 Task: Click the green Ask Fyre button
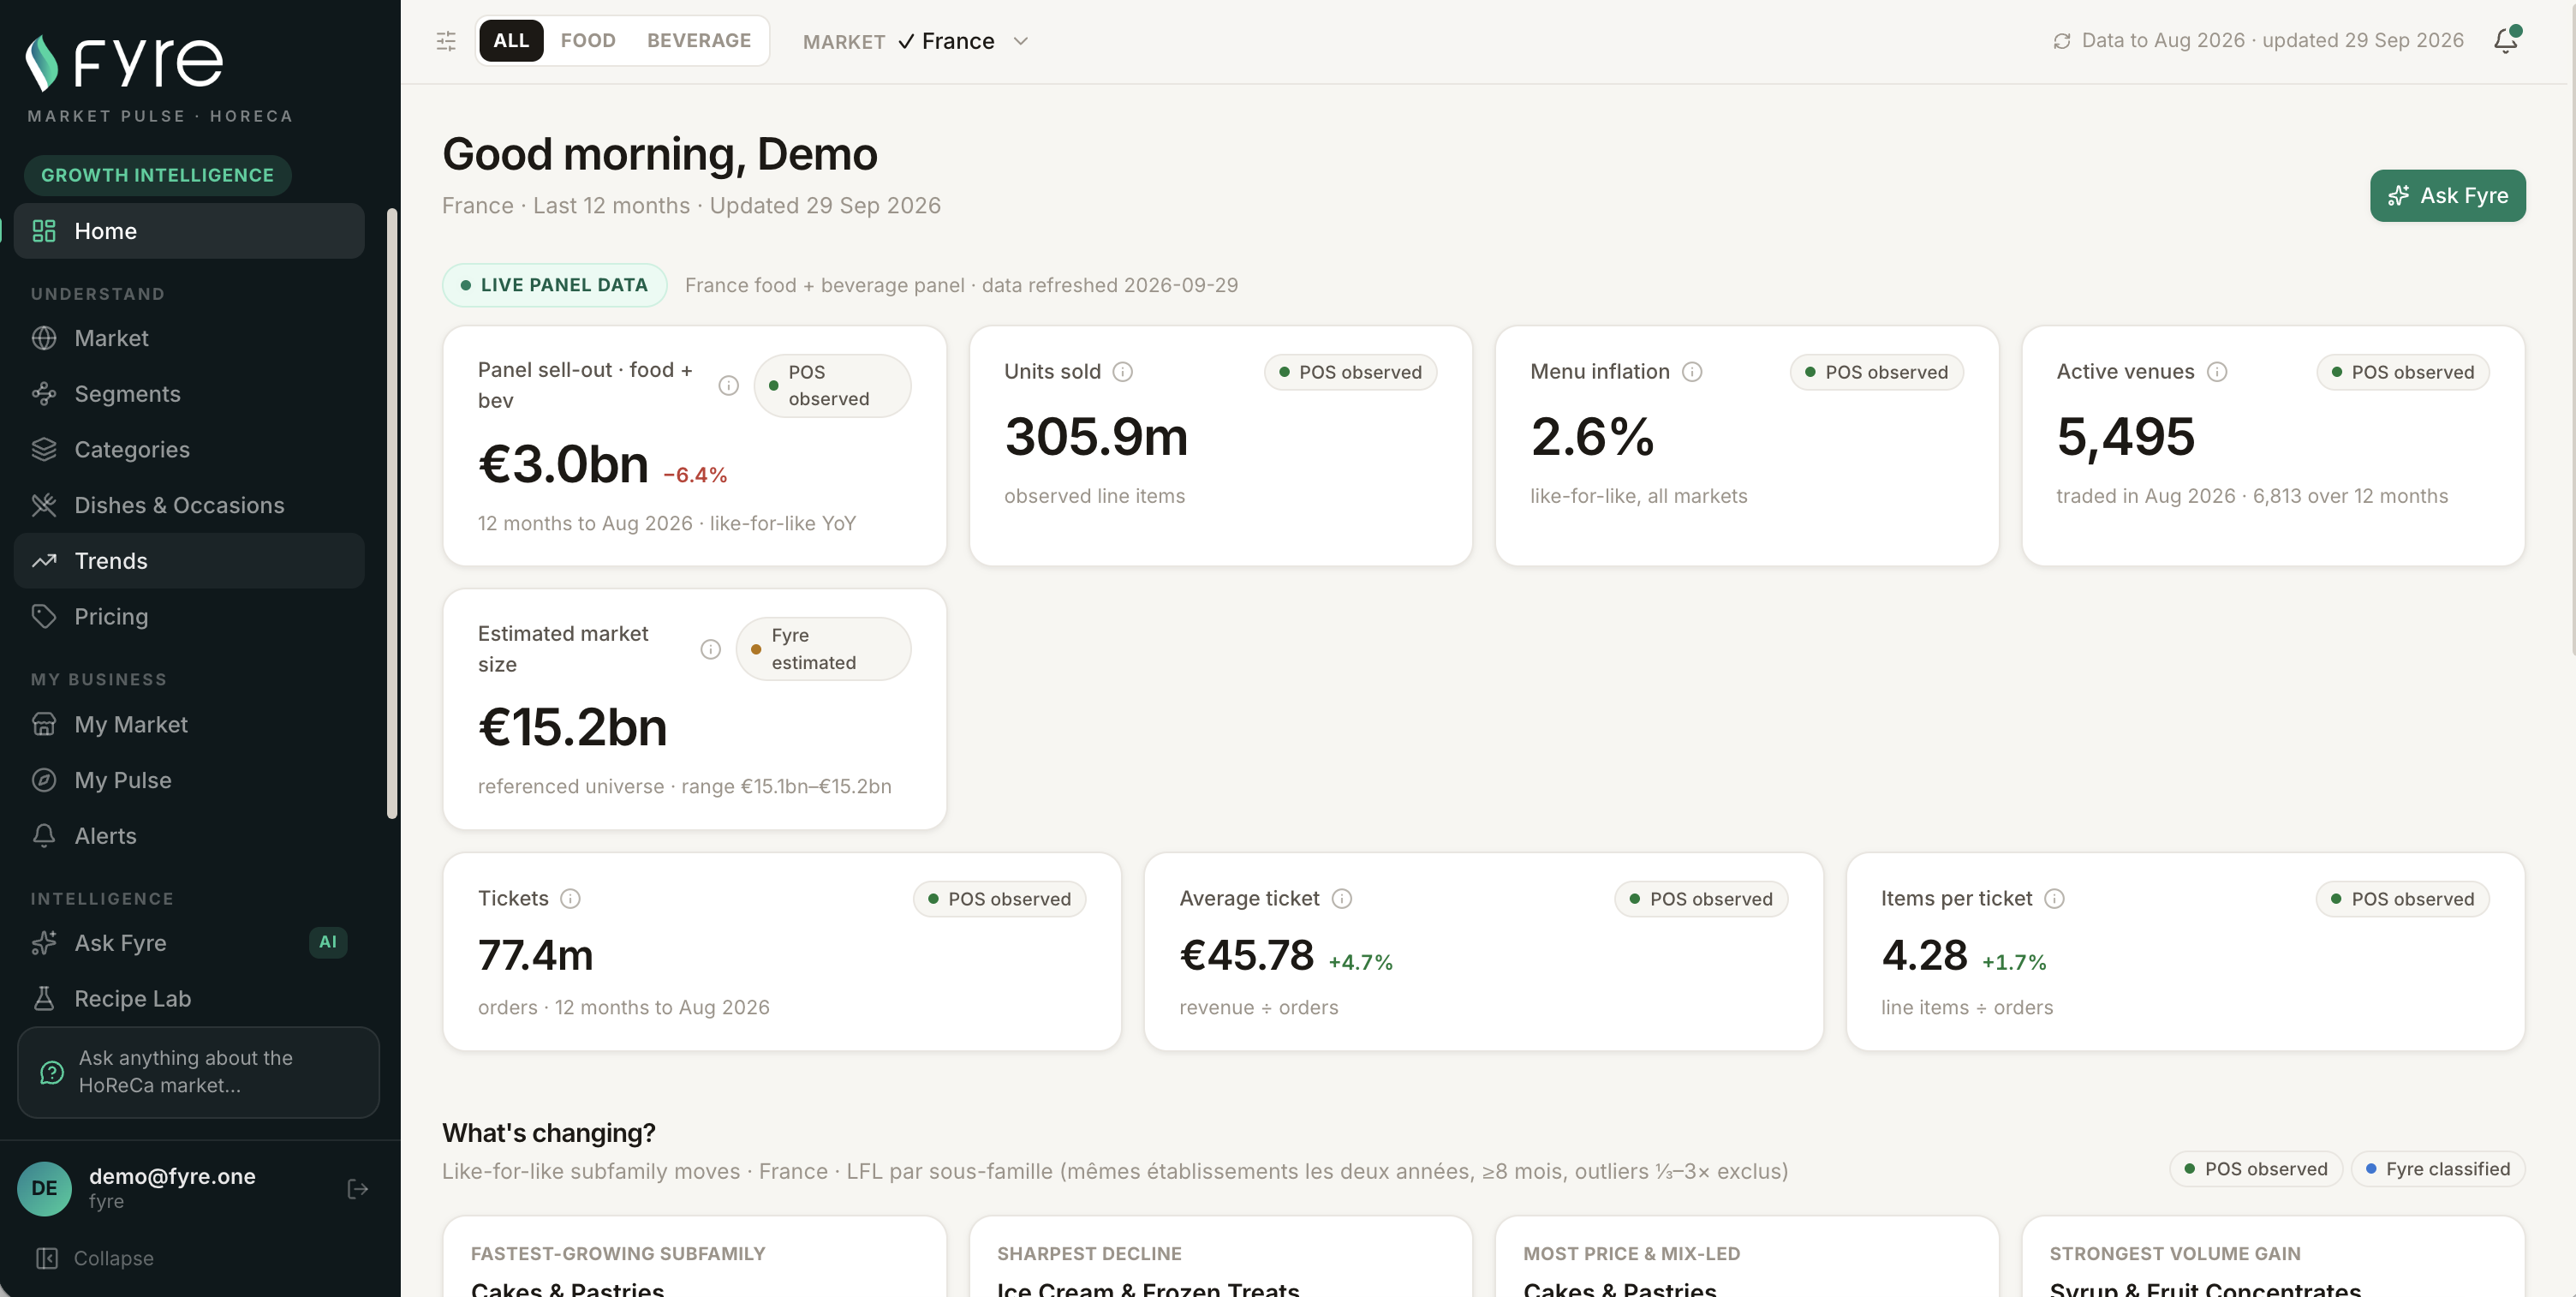pyautogui.click(x=2447, y=196)
